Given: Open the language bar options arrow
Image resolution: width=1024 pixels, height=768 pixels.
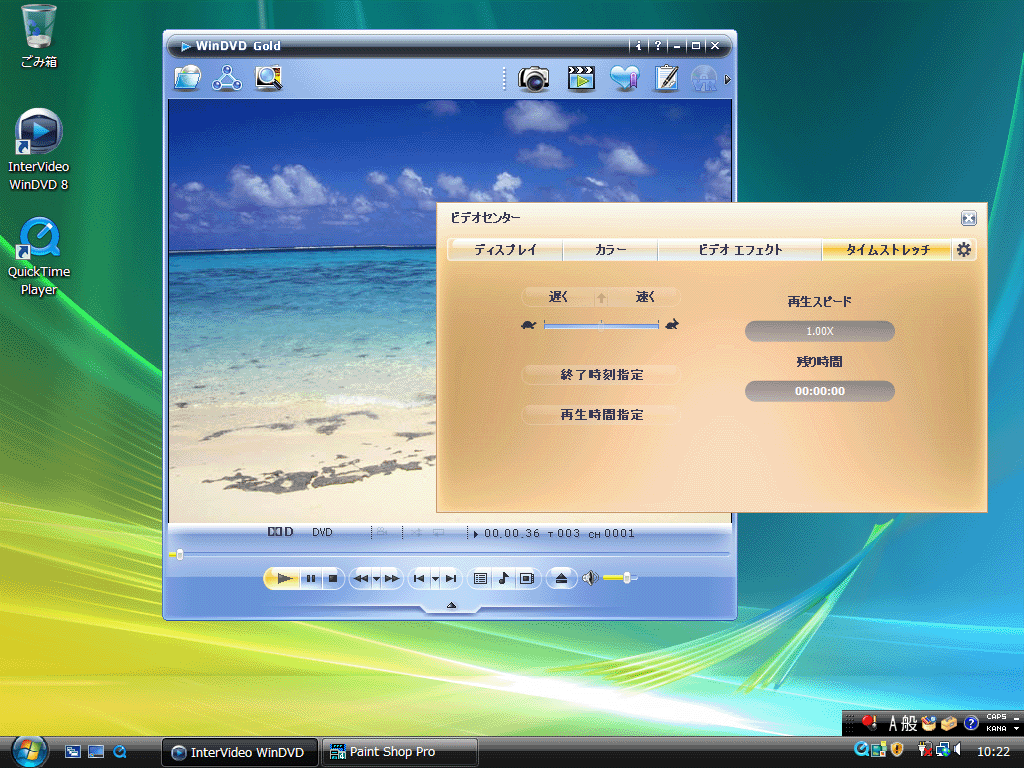Looking at the screenshot, I should [x=1016, y=728].
